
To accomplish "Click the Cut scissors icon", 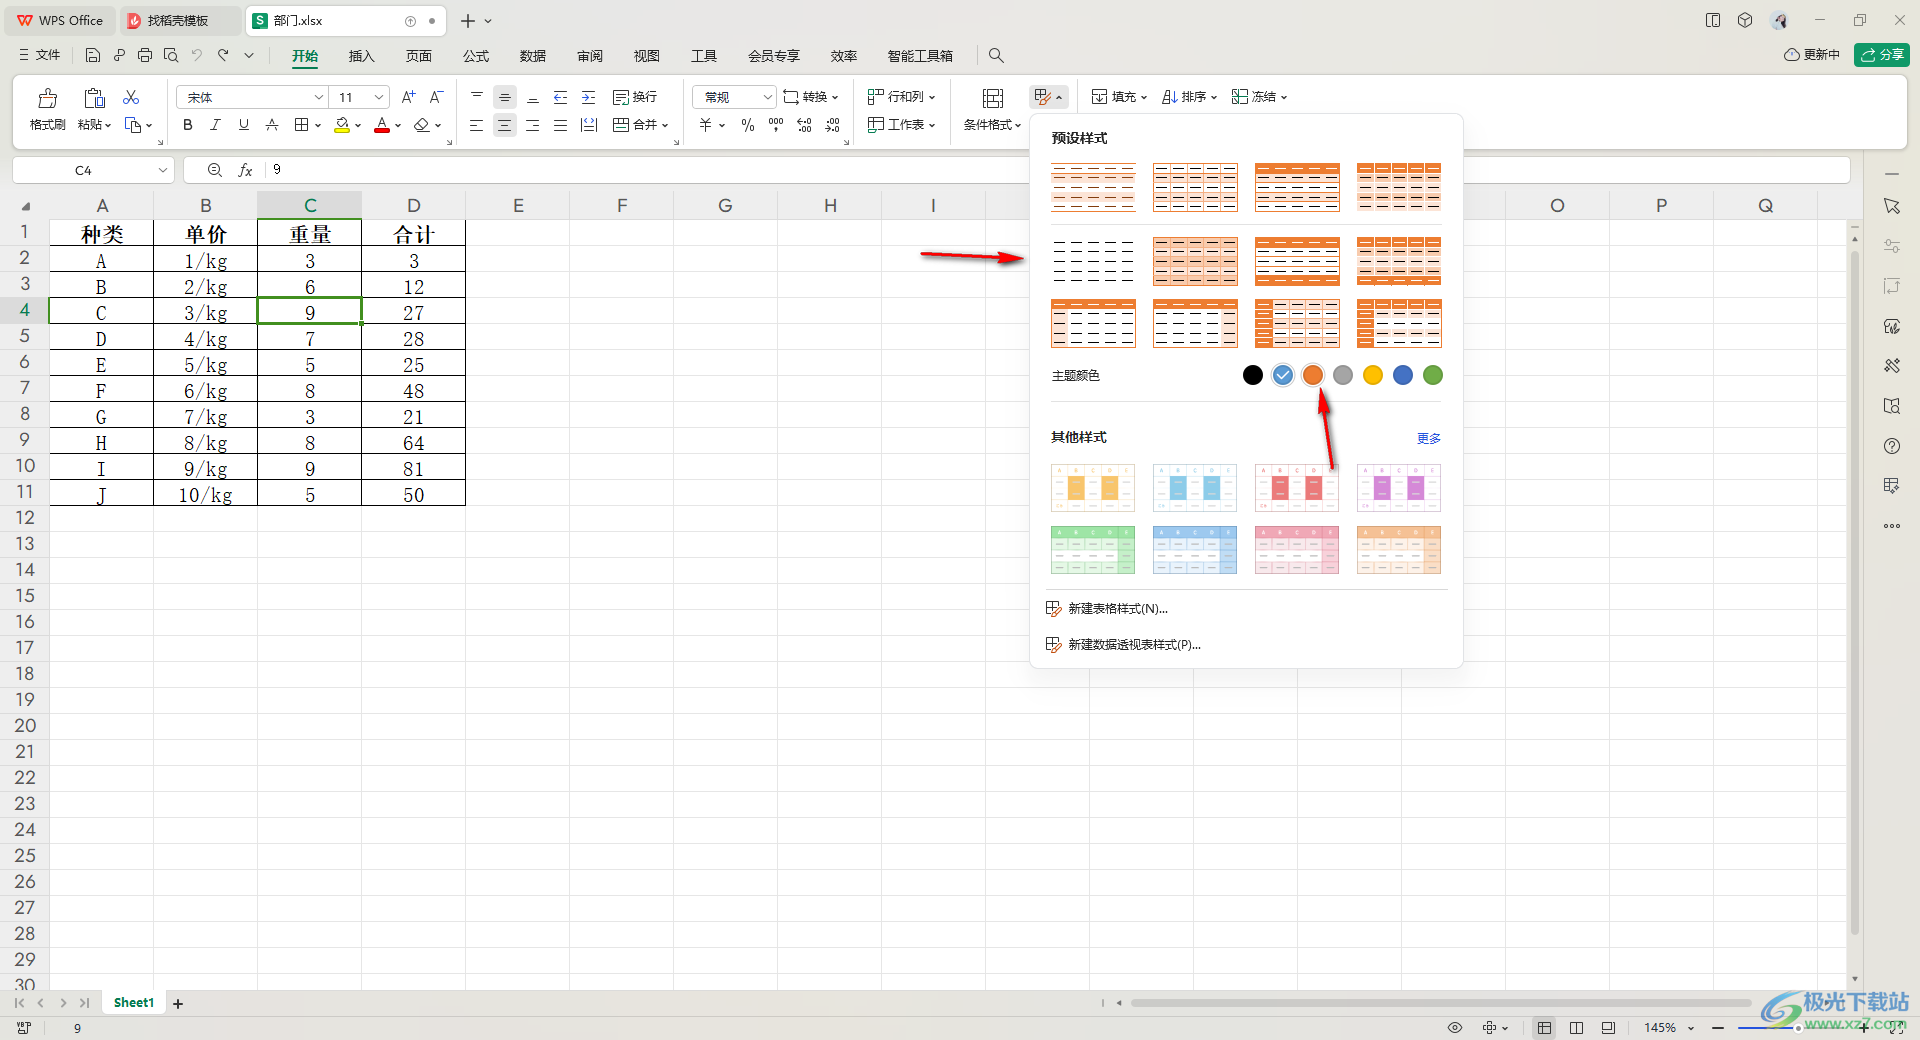I will 131,97.
